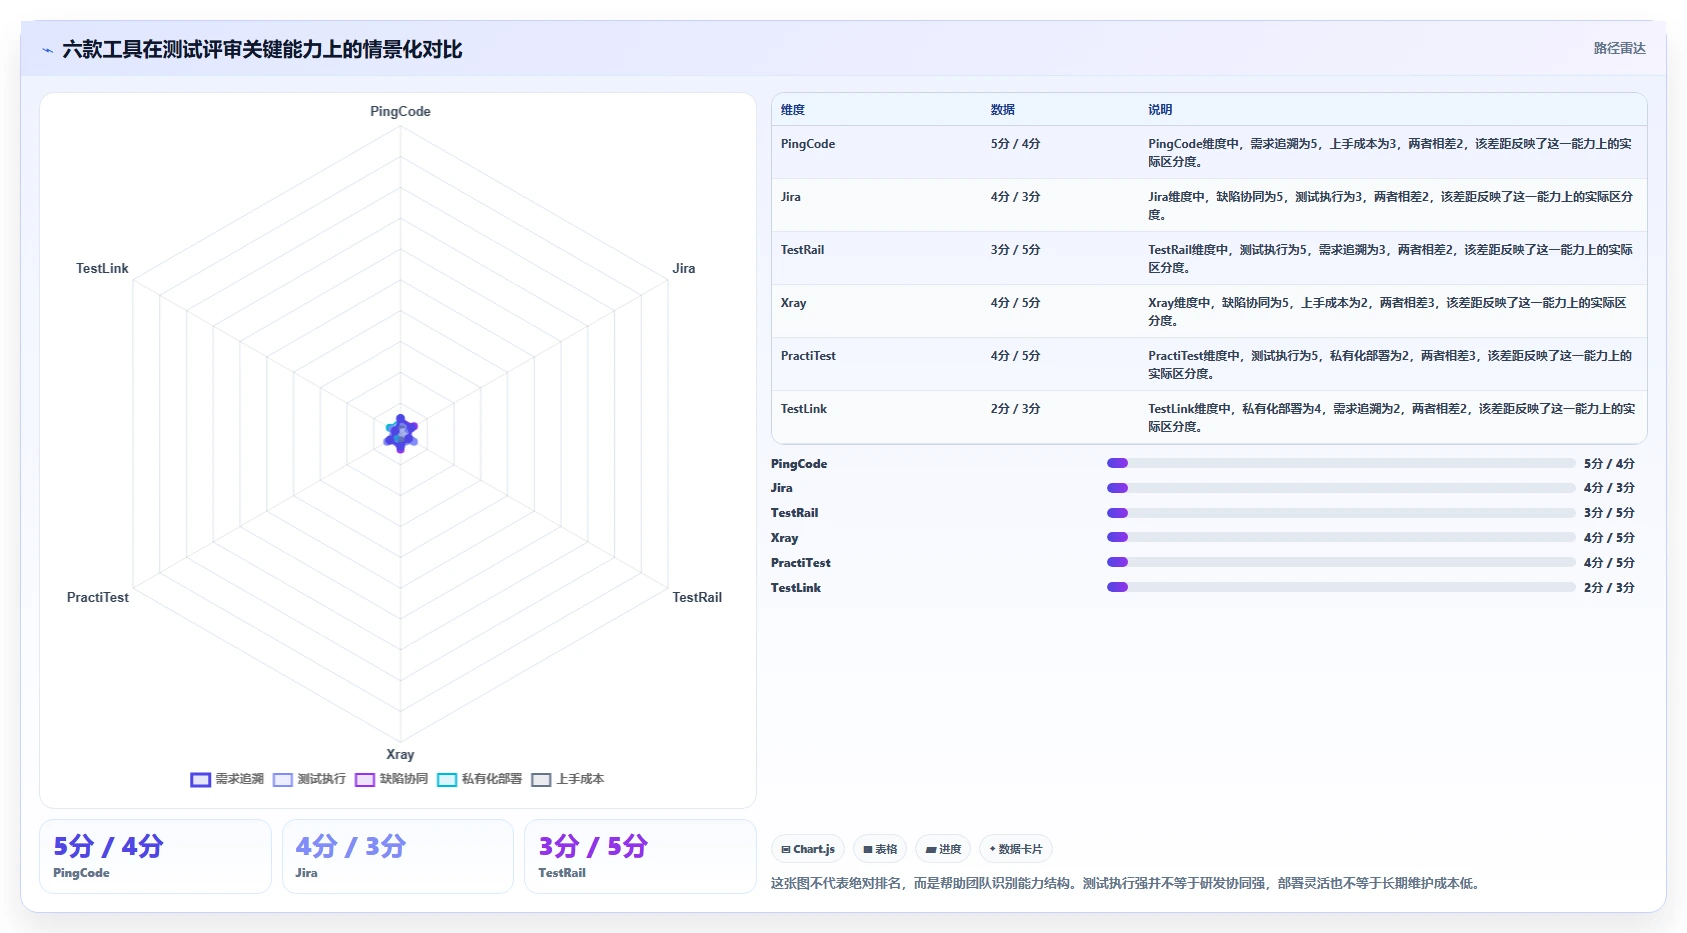Toggle the 缺陷协同 legend swatch
Screen dimensions: 1687x933
365,780
